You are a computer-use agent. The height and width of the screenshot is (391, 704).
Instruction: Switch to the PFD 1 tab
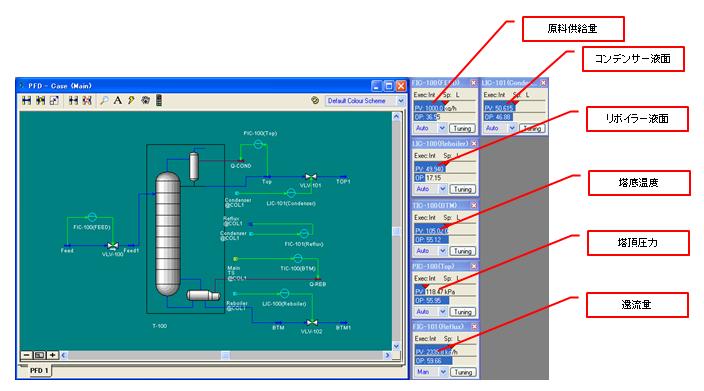[39, 371]
